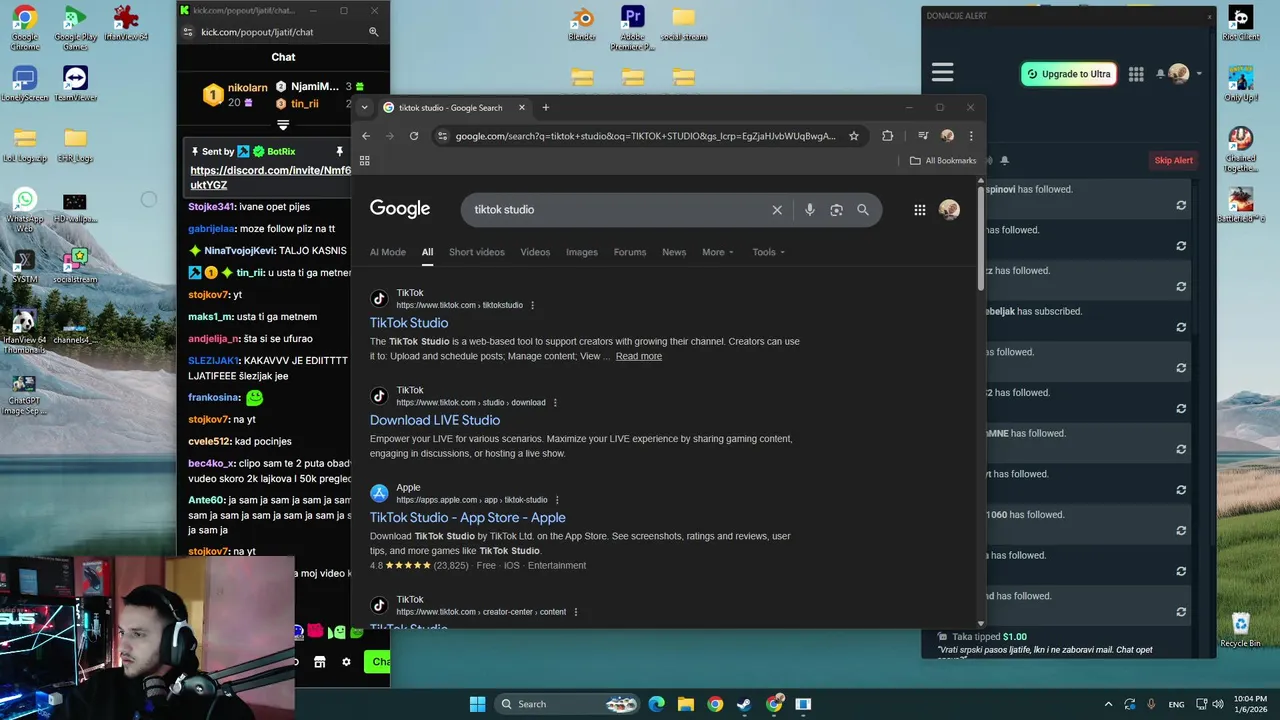This screenshot has width=1280, height=720.
Task: Replay the spinovi has followed alert
Action: [1181, 205]
